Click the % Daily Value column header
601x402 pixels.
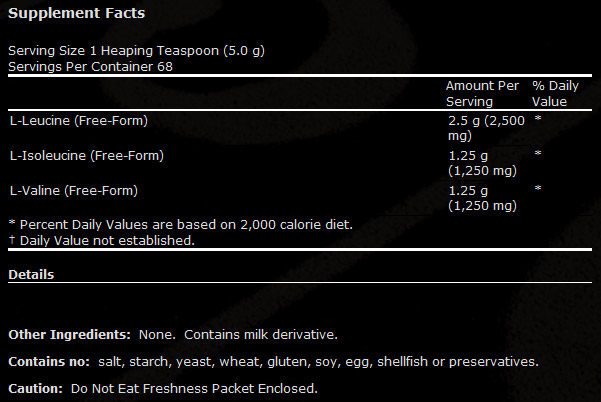555,94
